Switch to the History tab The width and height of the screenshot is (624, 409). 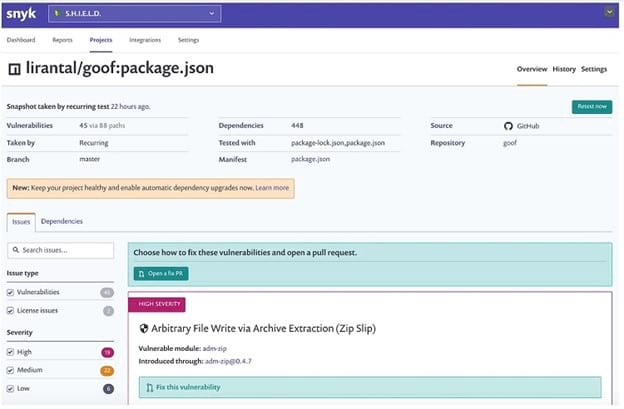coord(564,69)
